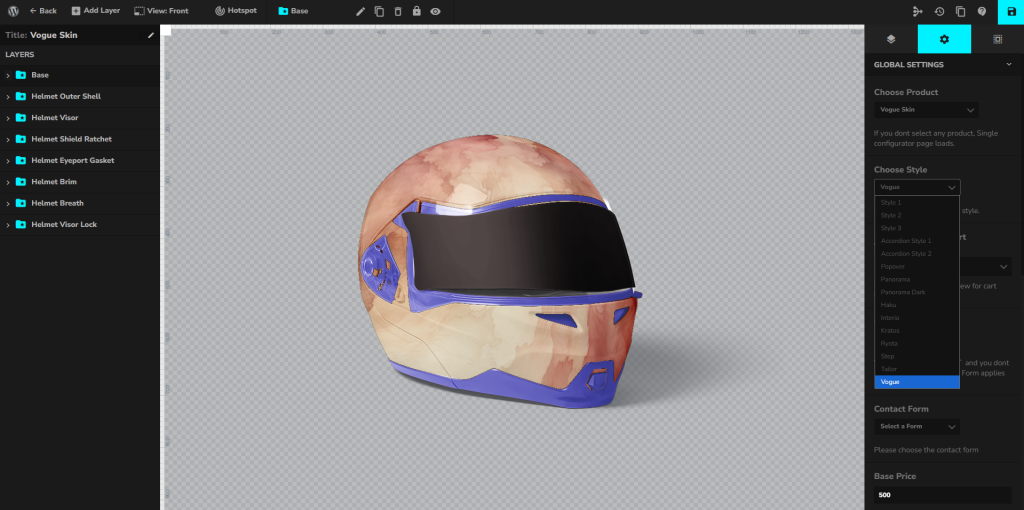Click the pencil icon beside Vogue Skin title
This screenshot has width=1024, height=510.
[151, 35]
